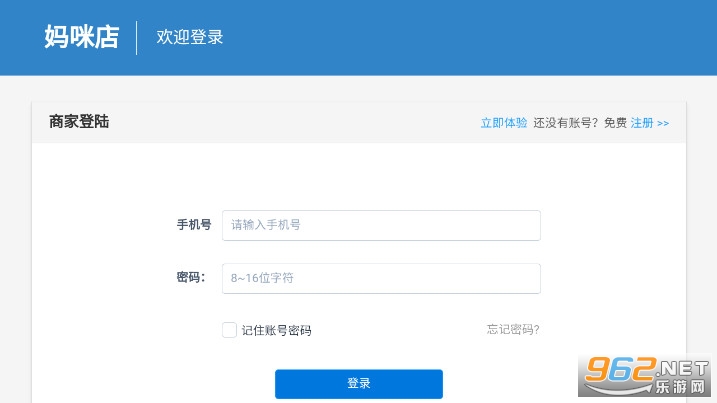The width and height of the screenshot is (717, 403).
Task: Click the 商家登陆 panel title
Action: [x=79, y=122]
